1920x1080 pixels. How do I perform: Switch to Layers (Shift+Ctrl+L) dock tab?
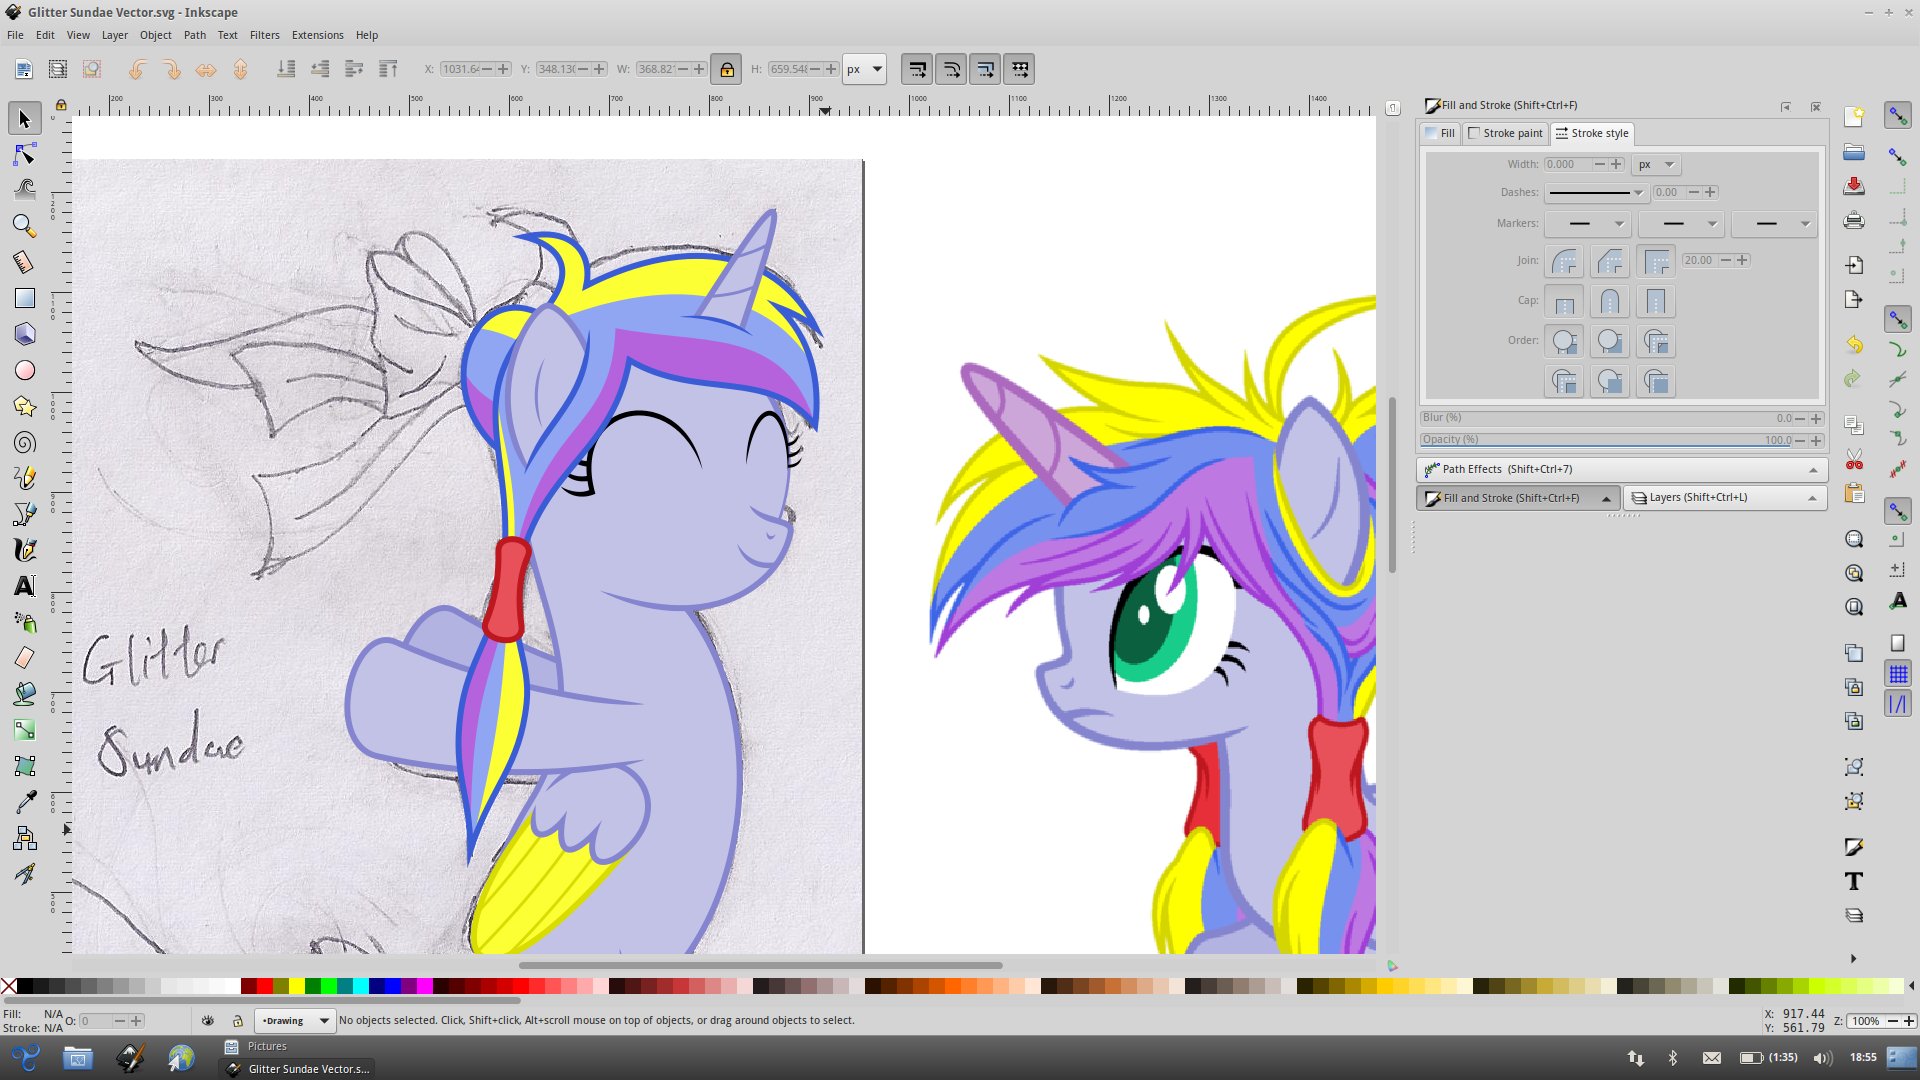pyautogui.click(x=1725, y=498)
